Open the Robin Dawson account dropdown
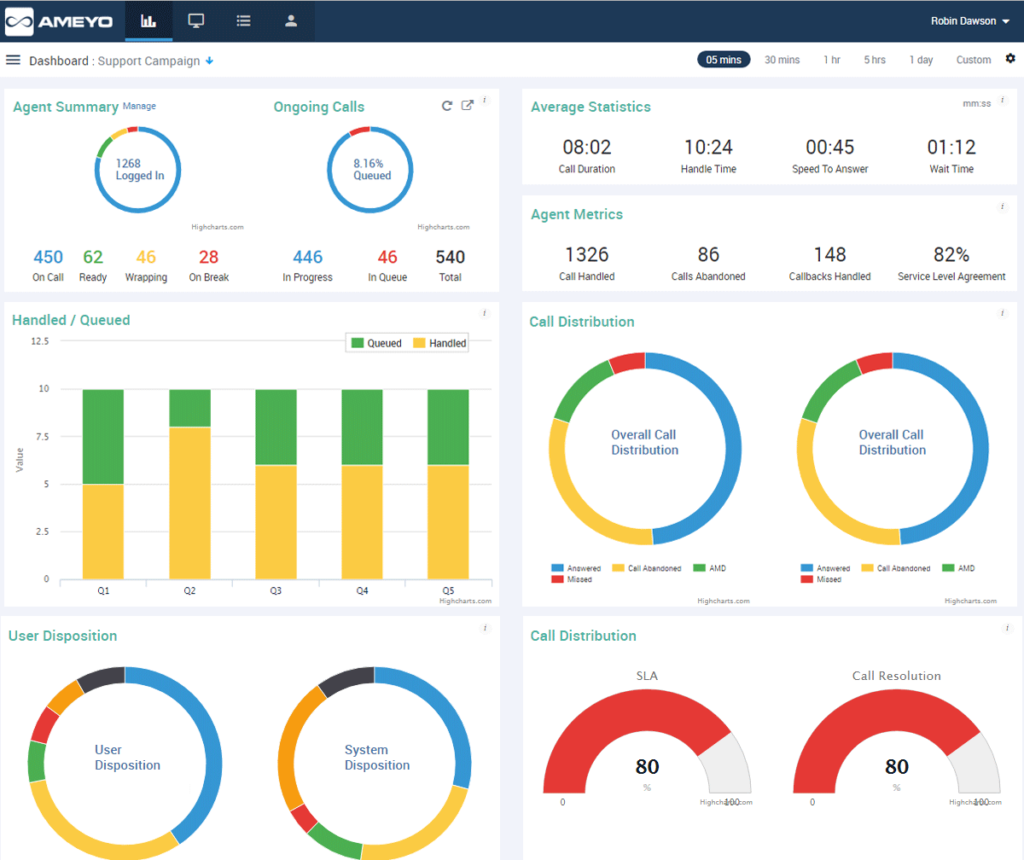The image size is (1024, 860). (x=967, y=19)
